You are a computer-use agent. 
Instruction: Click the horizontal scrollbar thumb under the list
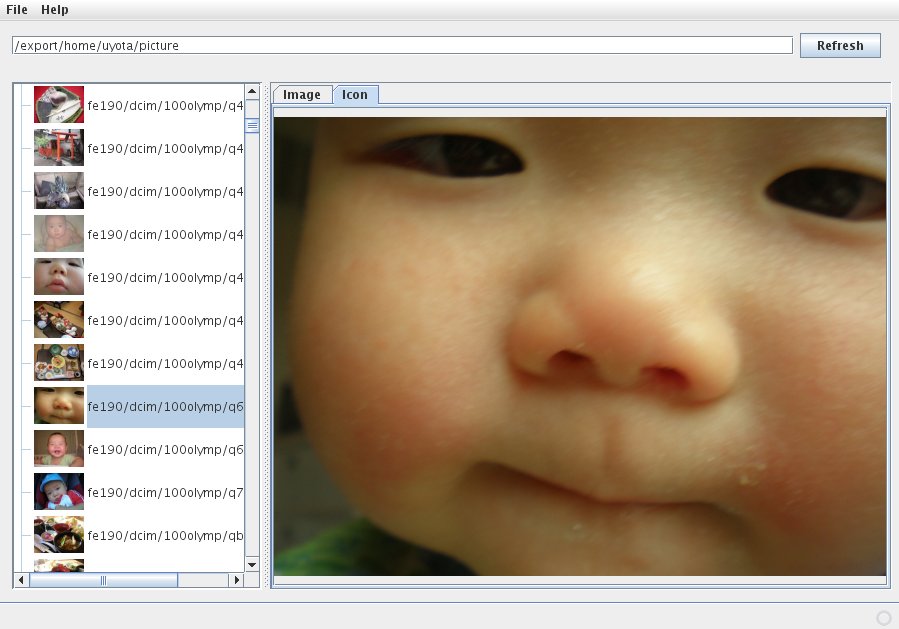click(x=103, y=580)
